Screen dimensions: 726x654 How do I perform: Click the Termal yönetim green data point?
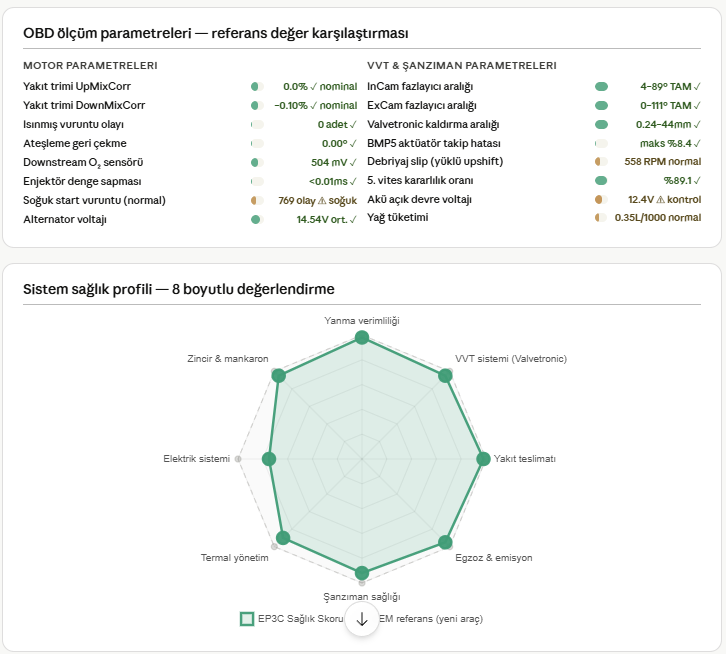[x=283, y=538]
